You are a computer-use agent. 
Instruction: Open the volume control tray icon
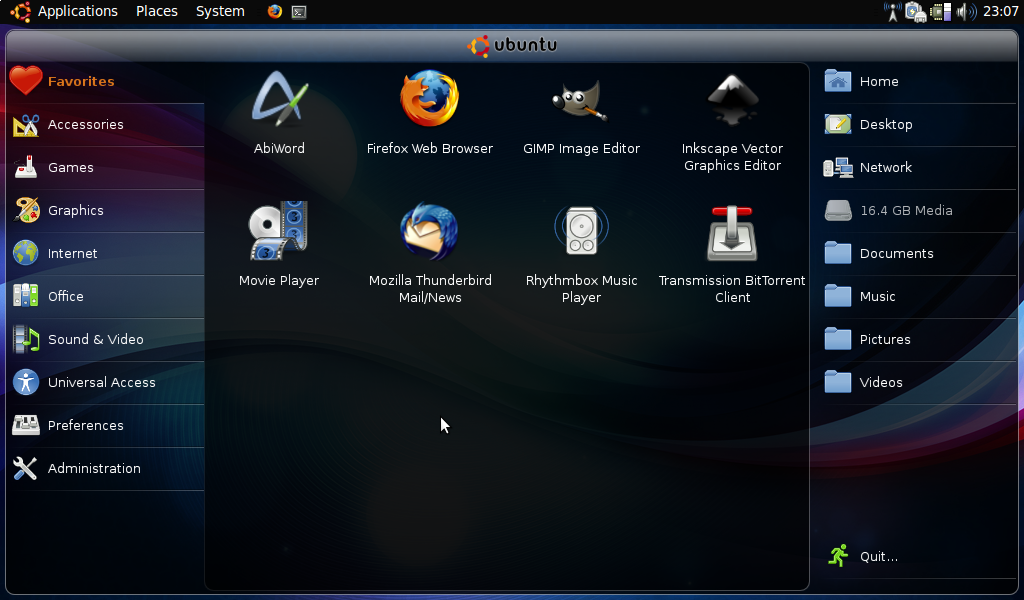[x=966, y=12]
